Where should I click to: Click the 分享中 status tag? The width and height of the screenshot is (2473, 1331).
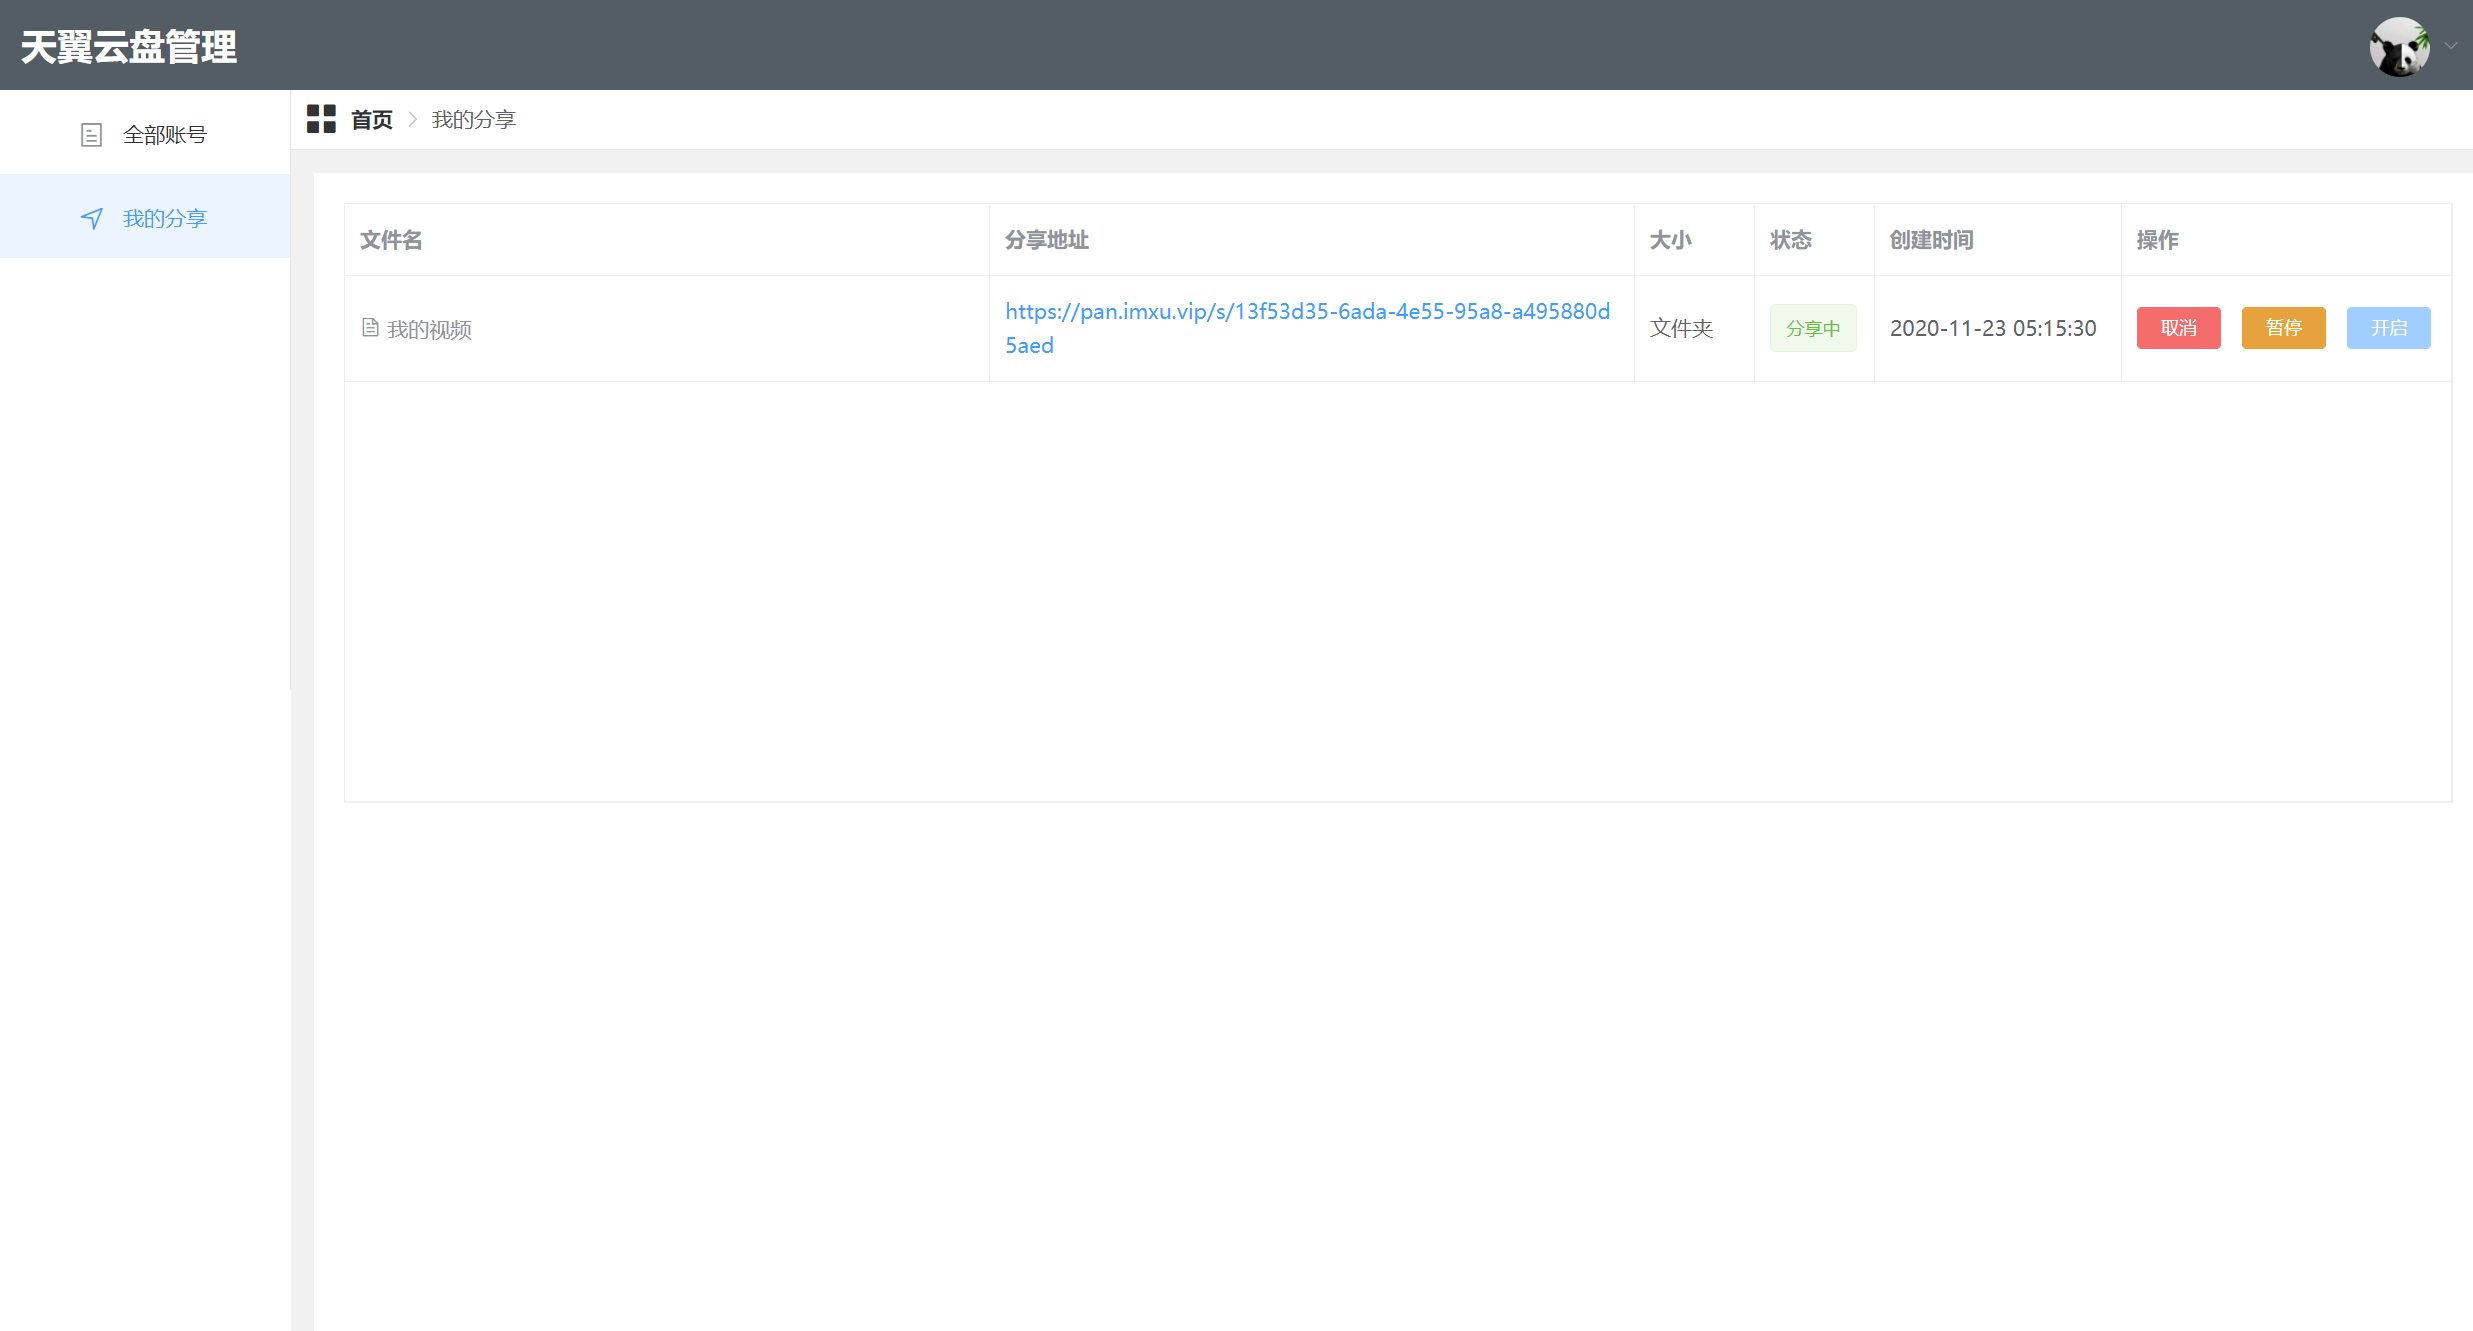tap(1812, 328)
